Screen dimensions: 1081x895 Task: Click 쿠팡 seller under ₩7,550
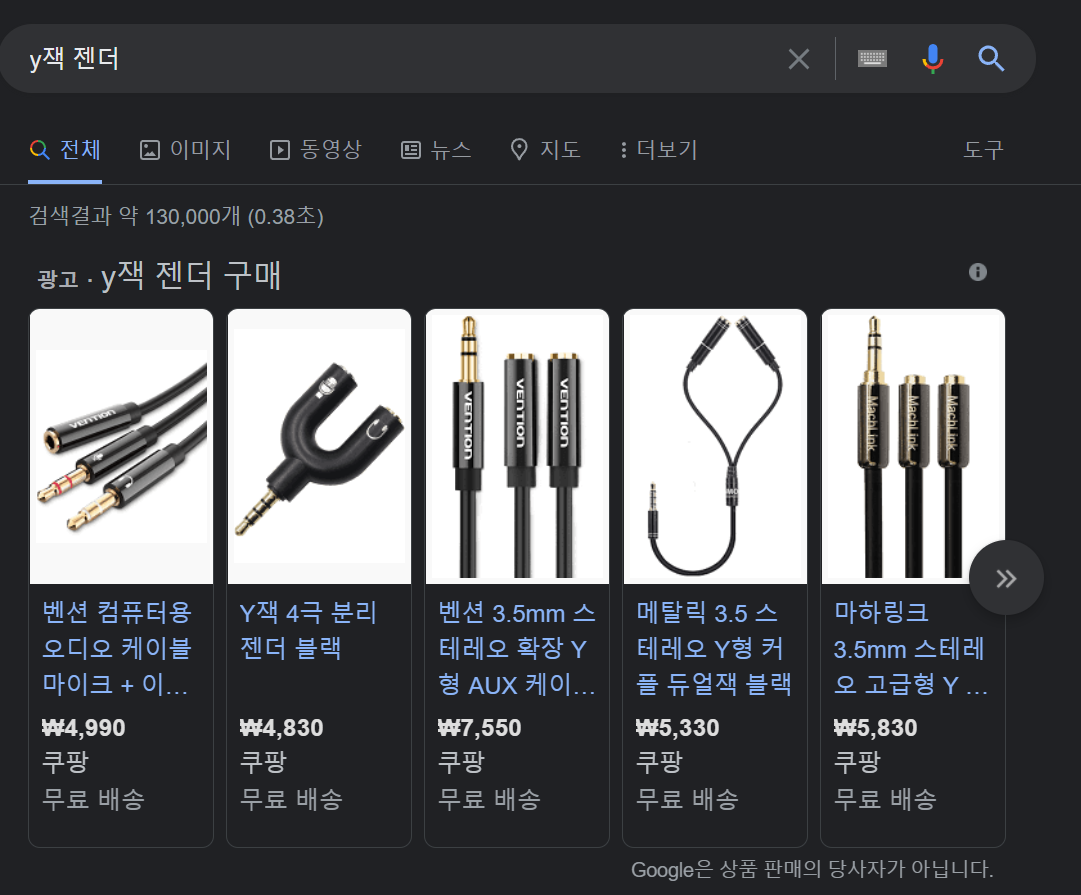pos(461,763)
